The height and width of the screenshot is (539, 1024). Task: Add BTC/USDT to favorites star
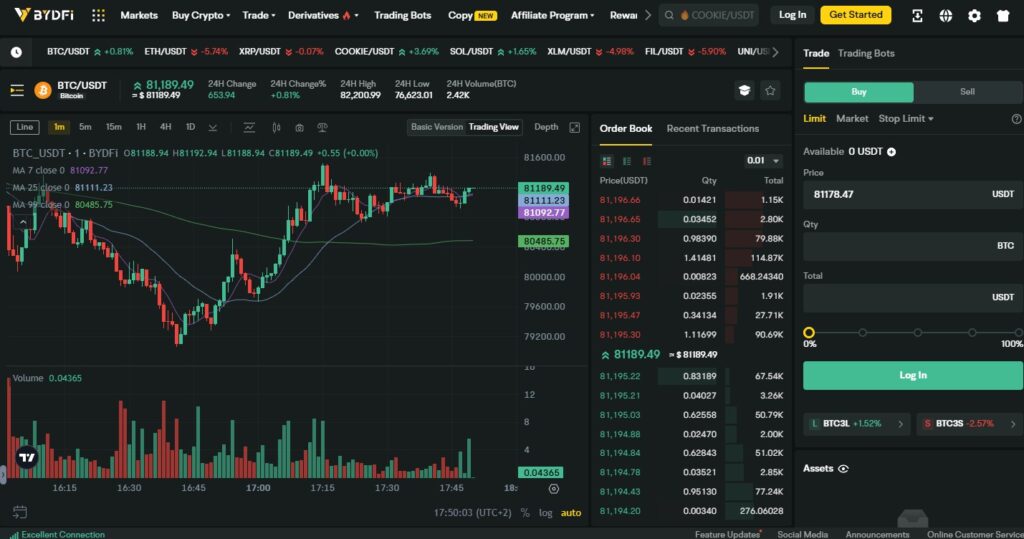pos(770,91)
